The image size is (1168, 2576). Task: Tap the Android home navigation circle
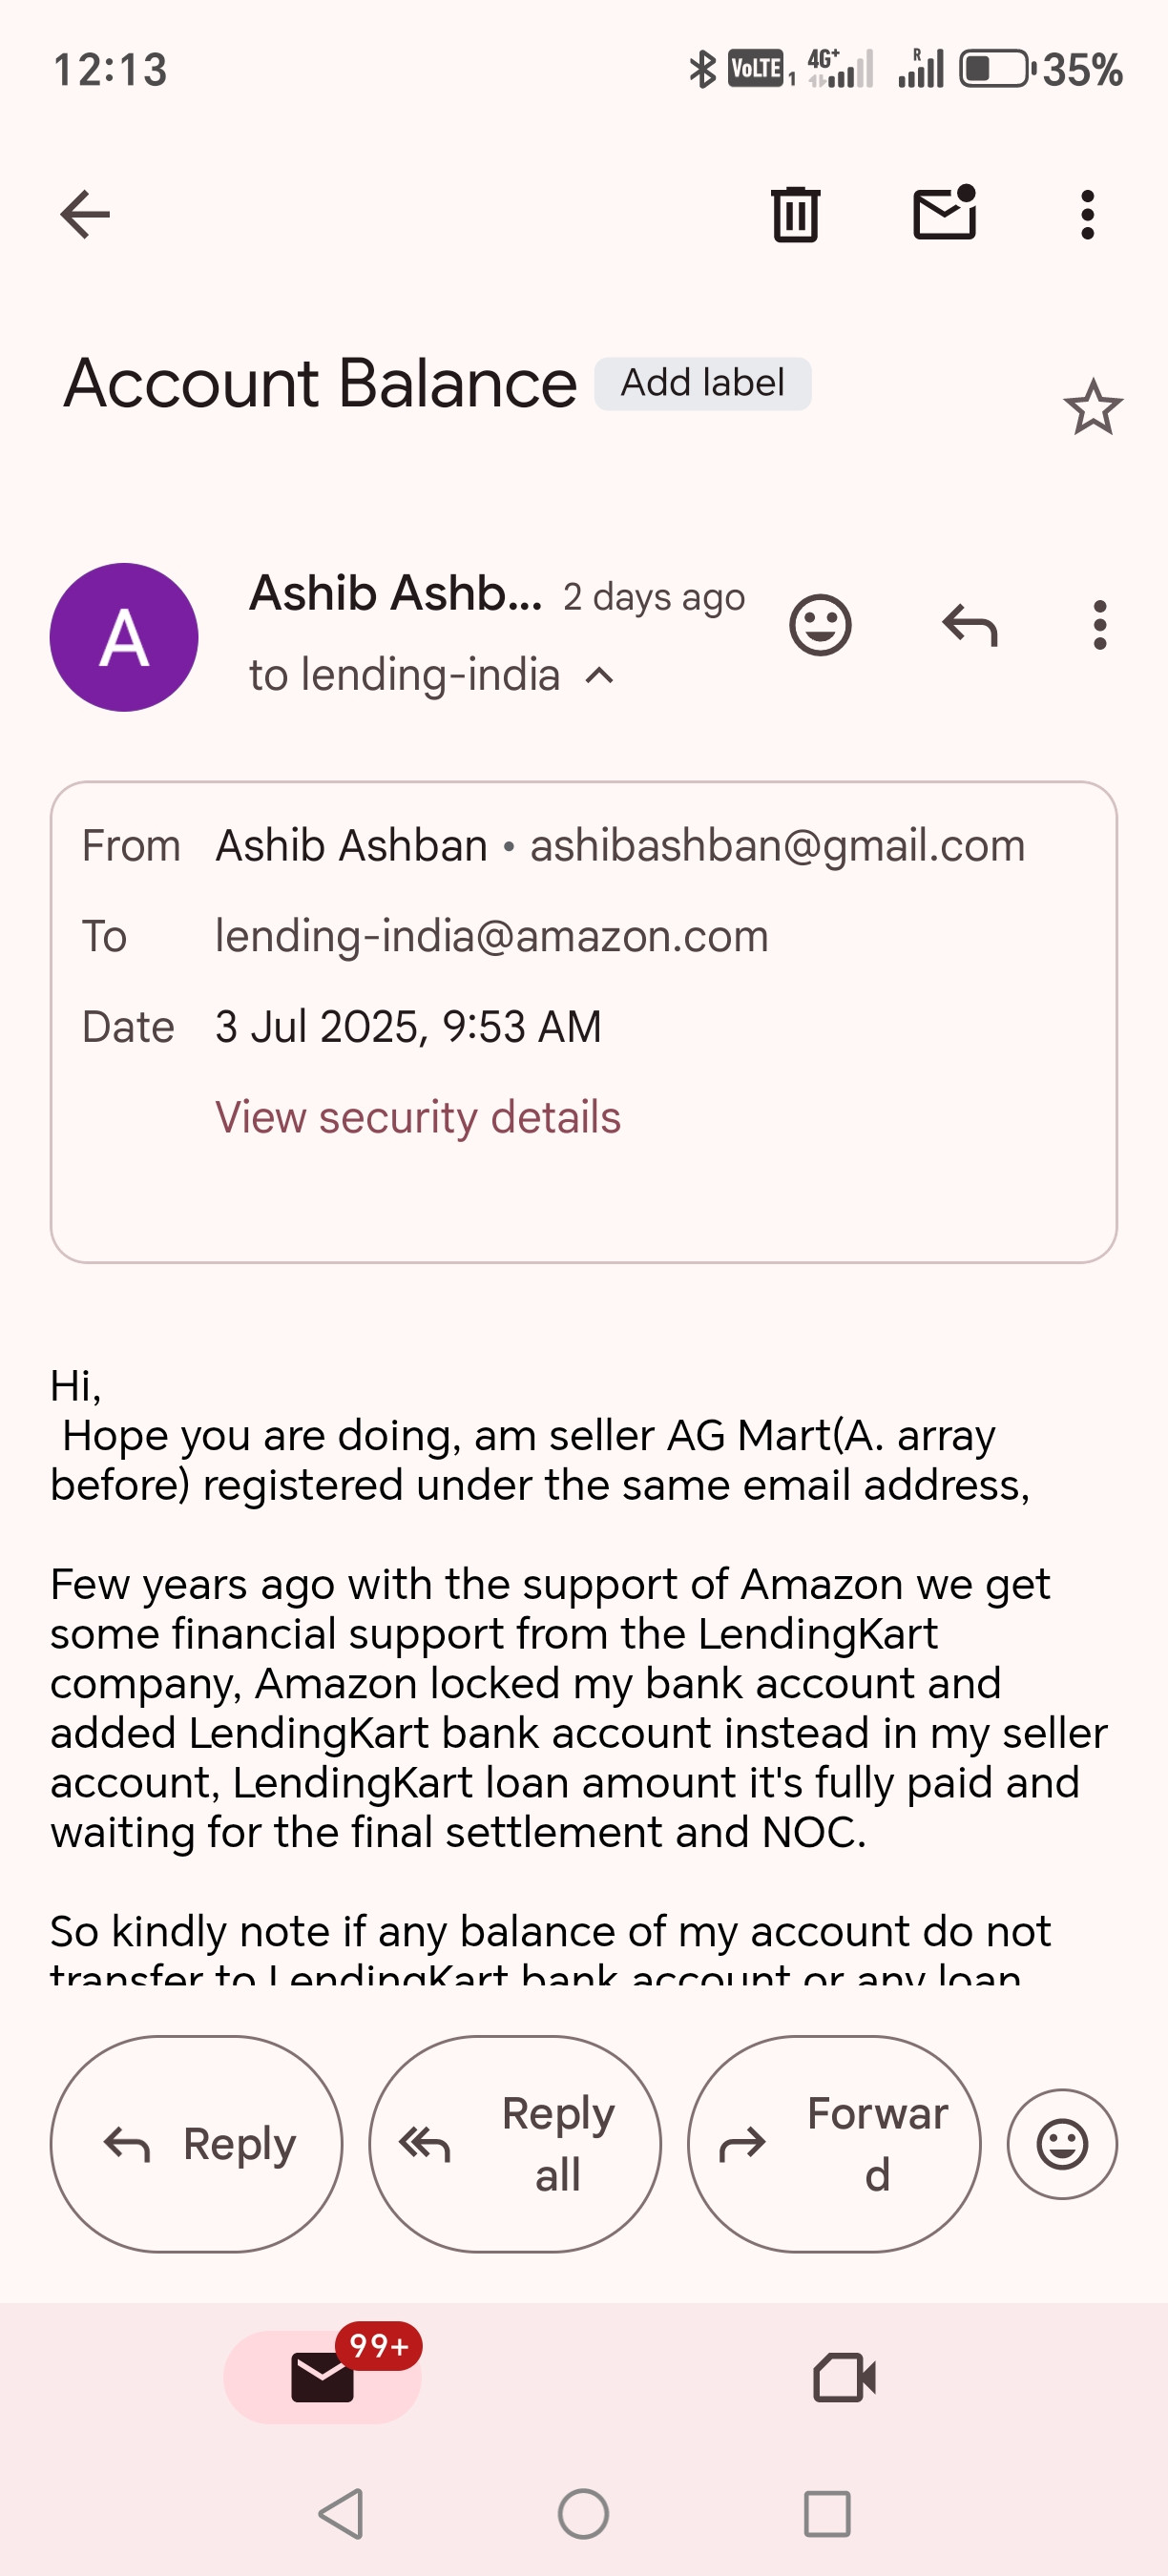pos(584,2513)
